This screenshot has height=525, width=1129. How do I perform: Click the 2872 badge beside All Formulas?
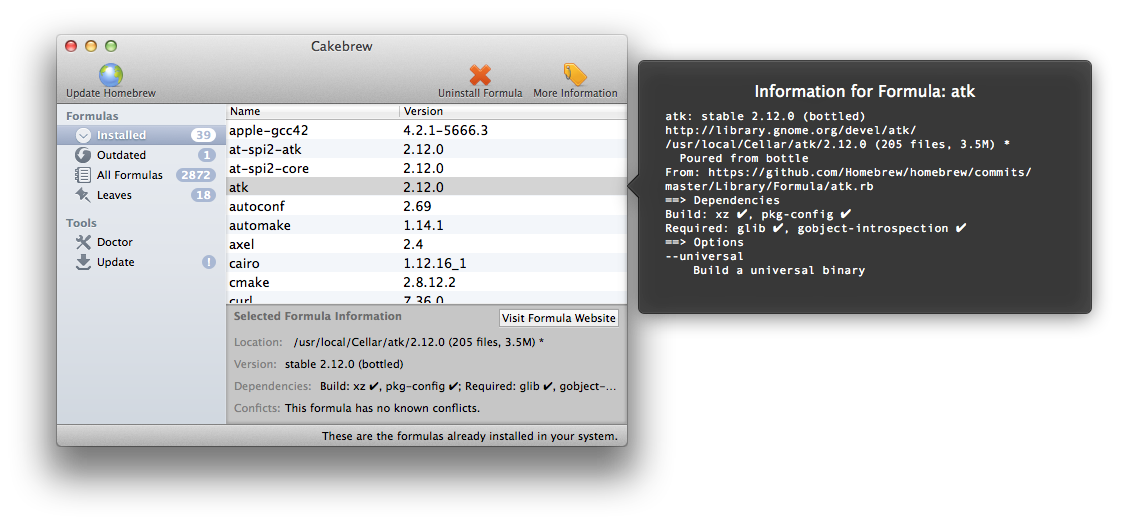197,175
